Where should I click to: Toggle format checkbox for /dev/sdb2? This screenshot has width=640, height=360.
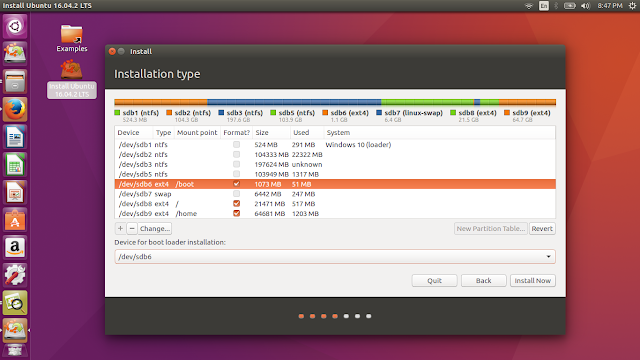pyautogui.click(x=236, y=154)
